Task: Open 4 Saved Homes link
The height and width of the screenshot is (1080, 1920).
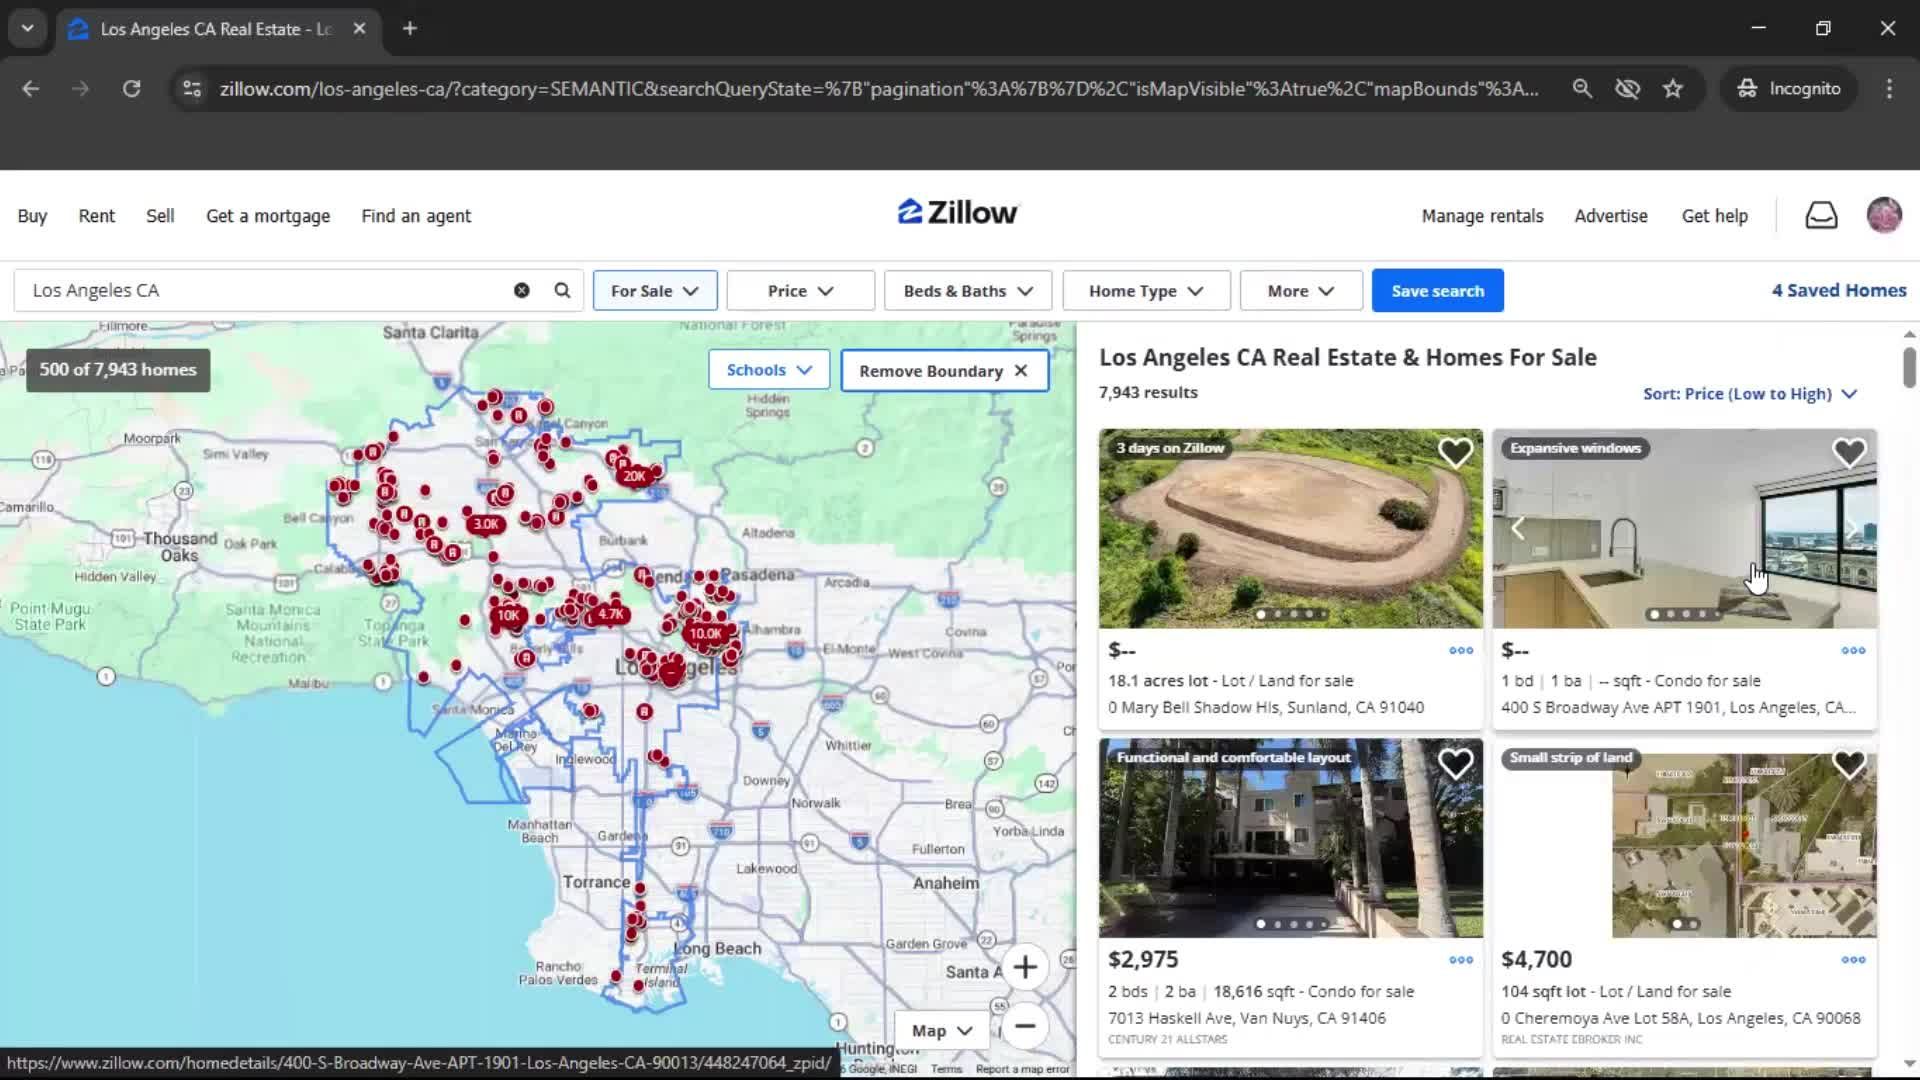Action: [x=1839, y=290]
